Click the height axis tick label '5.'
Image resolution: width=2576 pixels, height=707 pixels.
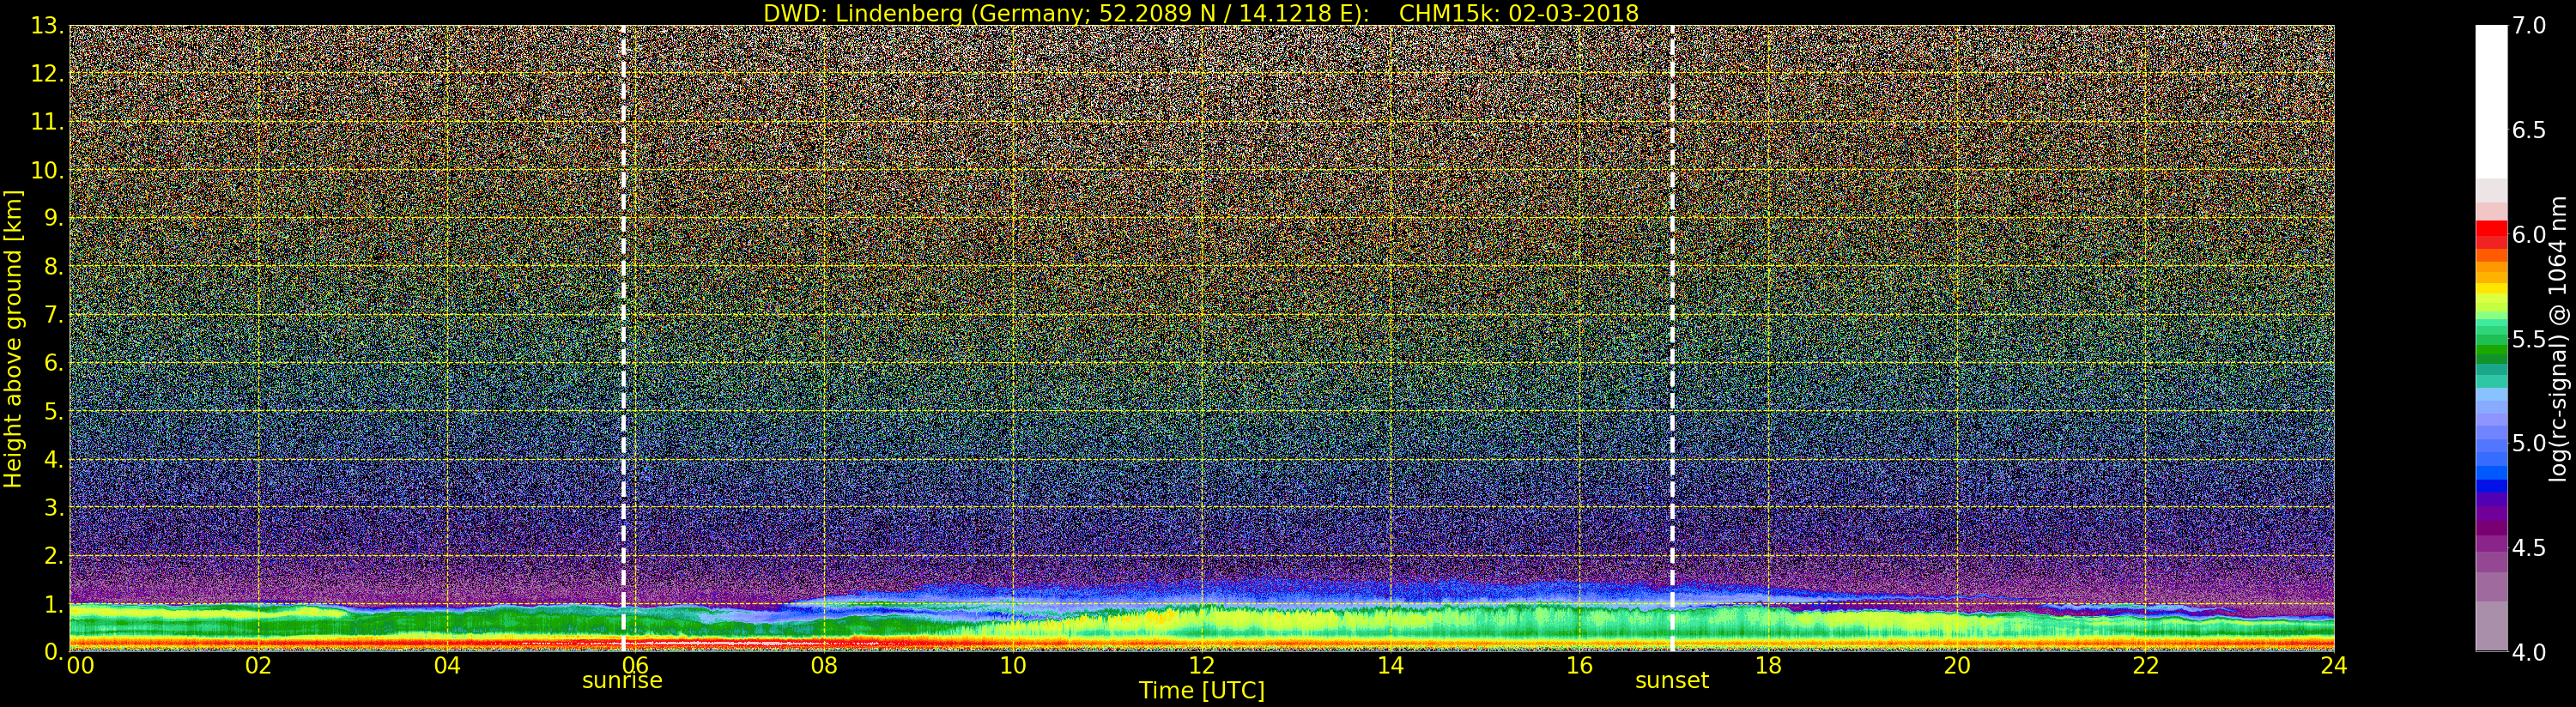coord(54,411)
